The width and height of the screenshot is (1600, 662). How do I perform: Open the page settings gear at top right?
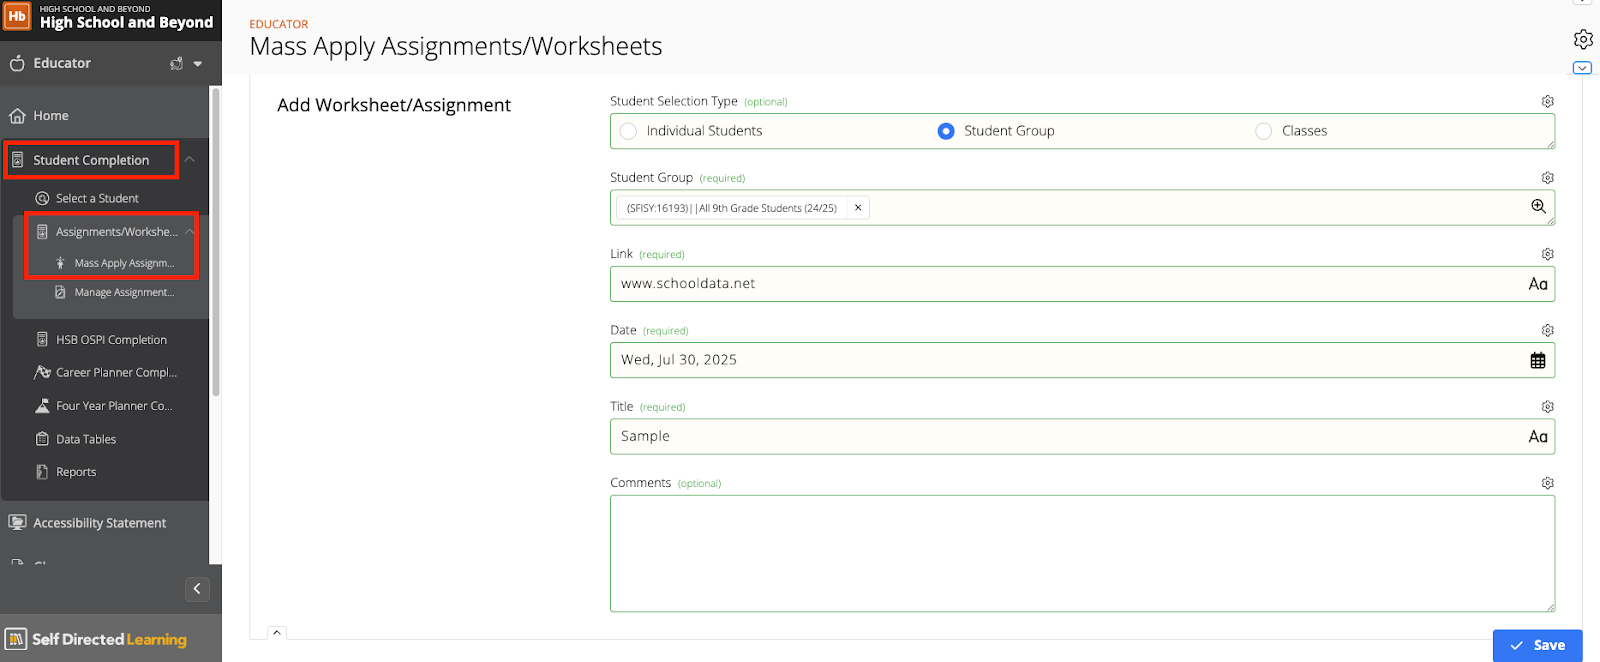click(1583, 39)
